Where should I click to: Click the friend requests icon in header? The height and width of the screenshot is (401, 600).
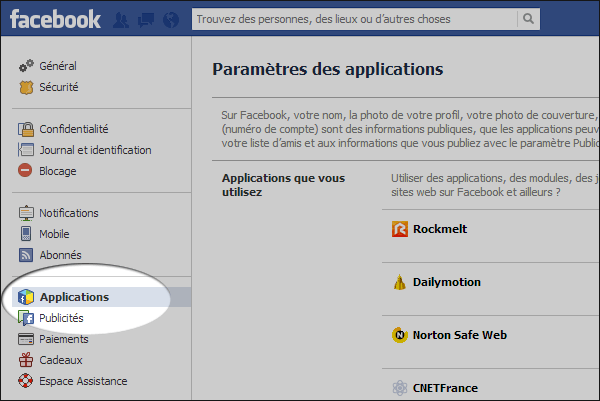[123, 19]
